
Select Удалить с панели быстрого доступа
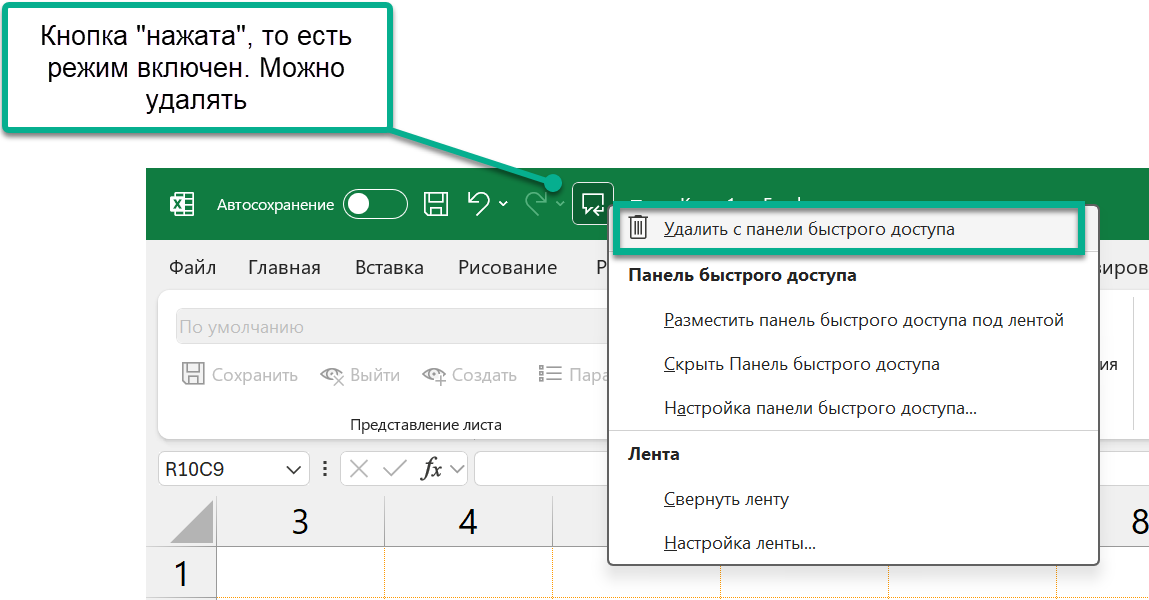(x=808, y=230)
